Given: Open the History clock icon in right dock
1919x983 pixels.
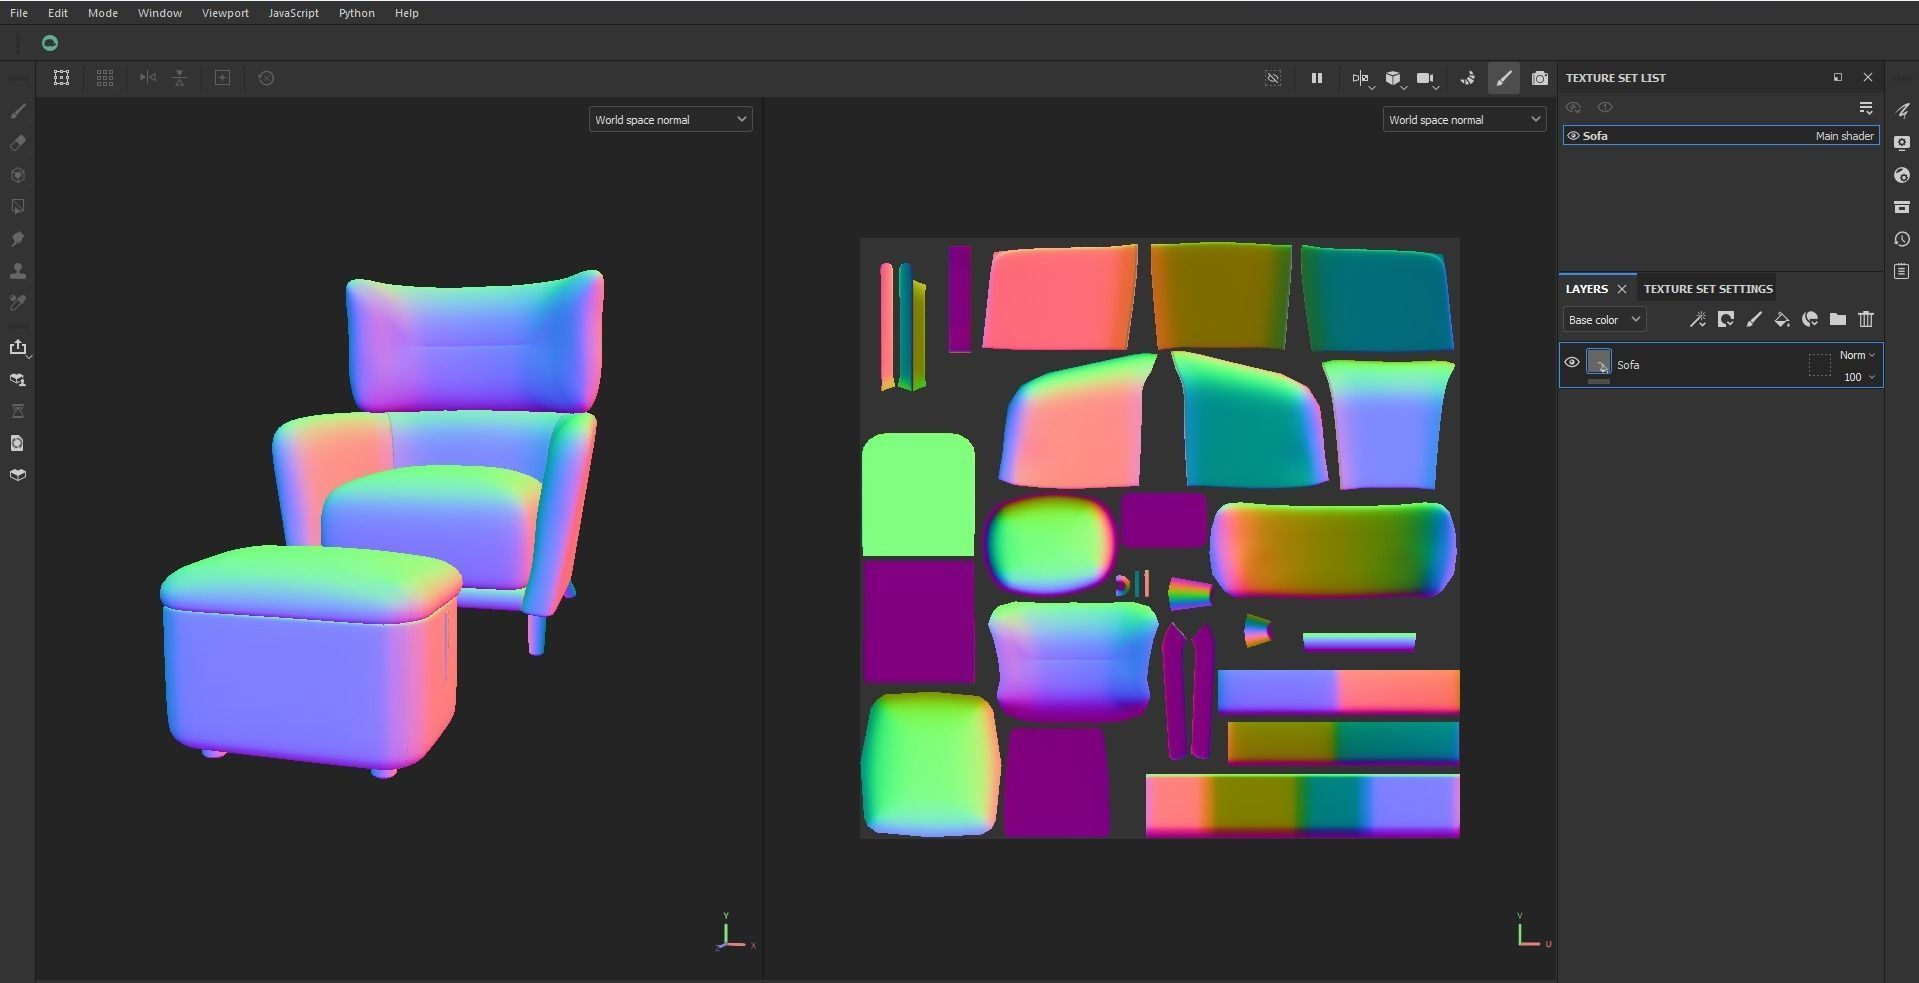Looking at the screenshot, I should [1902, 239].
